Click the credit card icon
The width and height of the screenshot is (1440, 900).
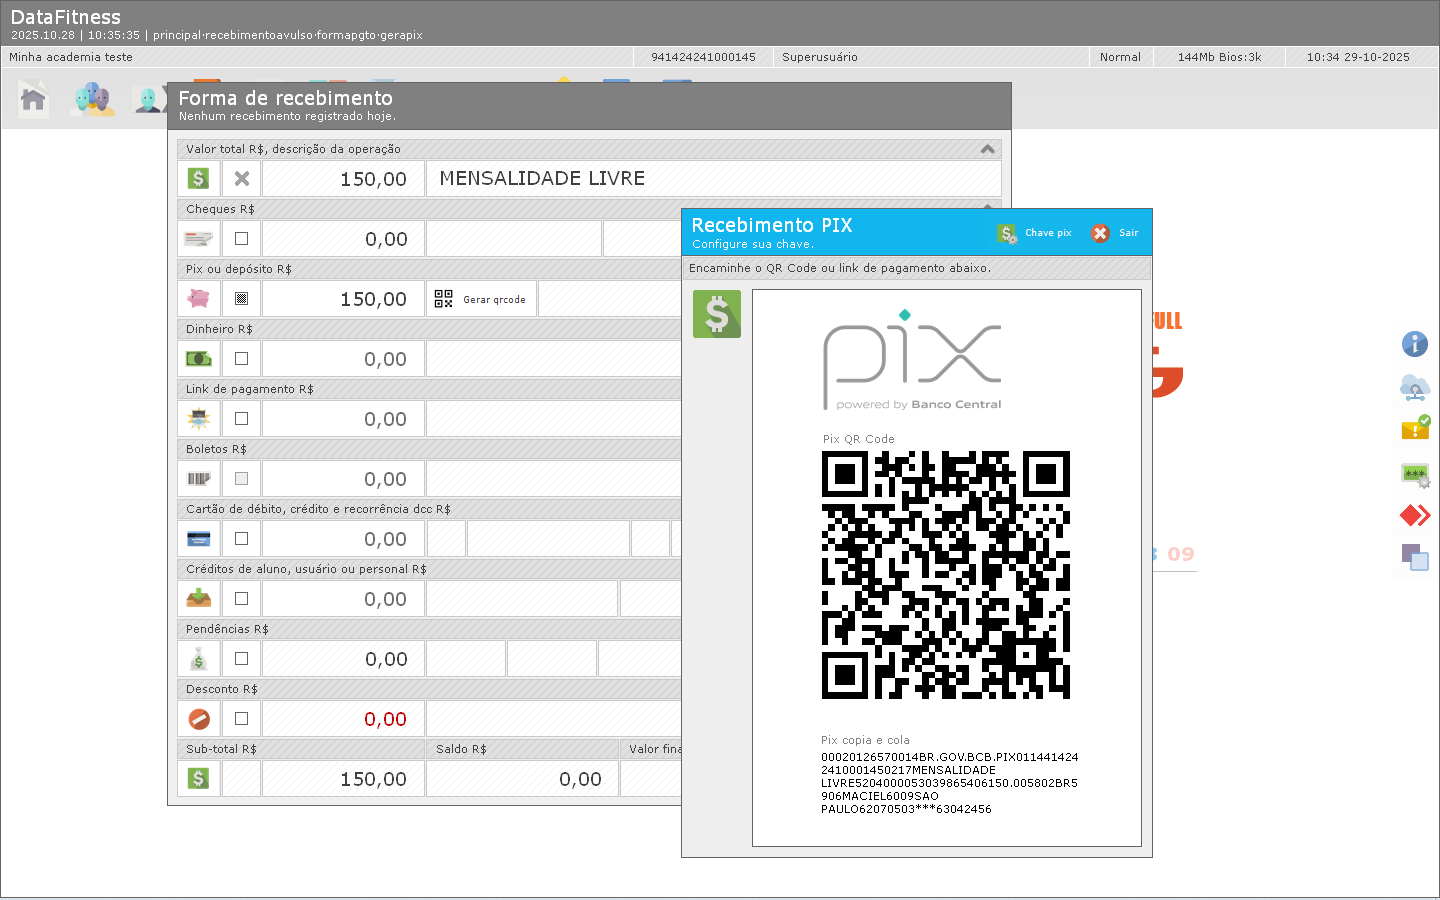click(x=199, y=539)
